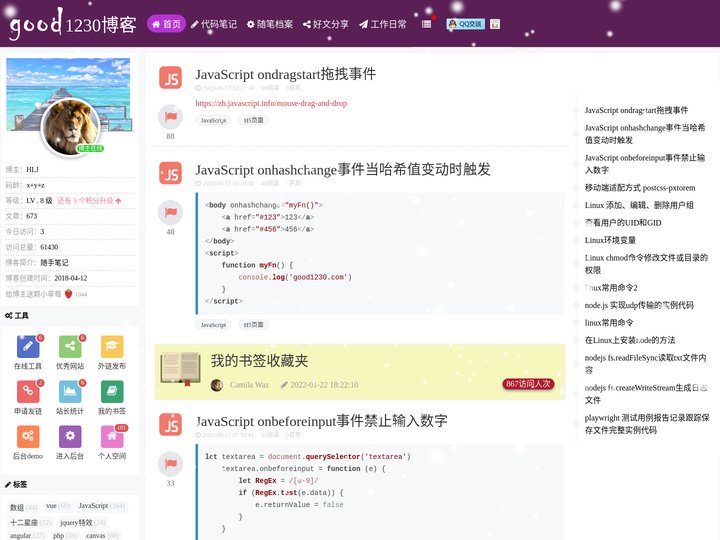Screen dimensions: 720x540
Task: Open right list item Linux chmod命令修改文件或目录的权限
Action: tap(646, 264)
